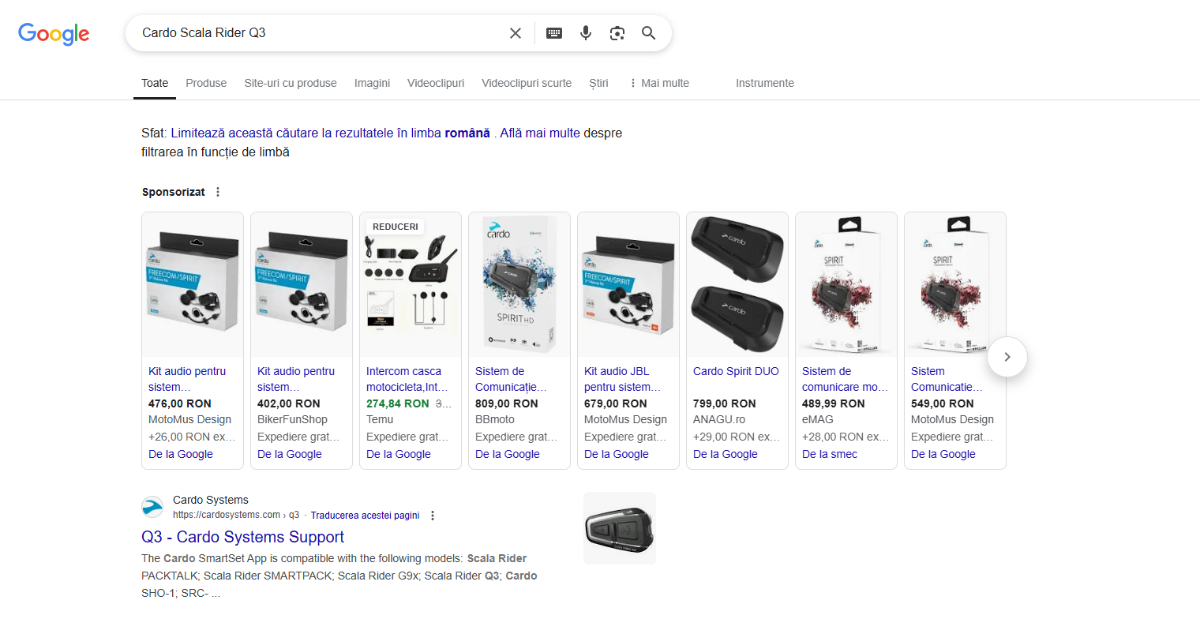Open the Q3 - Cardo Systems Support result
Screen dimensions: 1200x619
coord(243,537)
